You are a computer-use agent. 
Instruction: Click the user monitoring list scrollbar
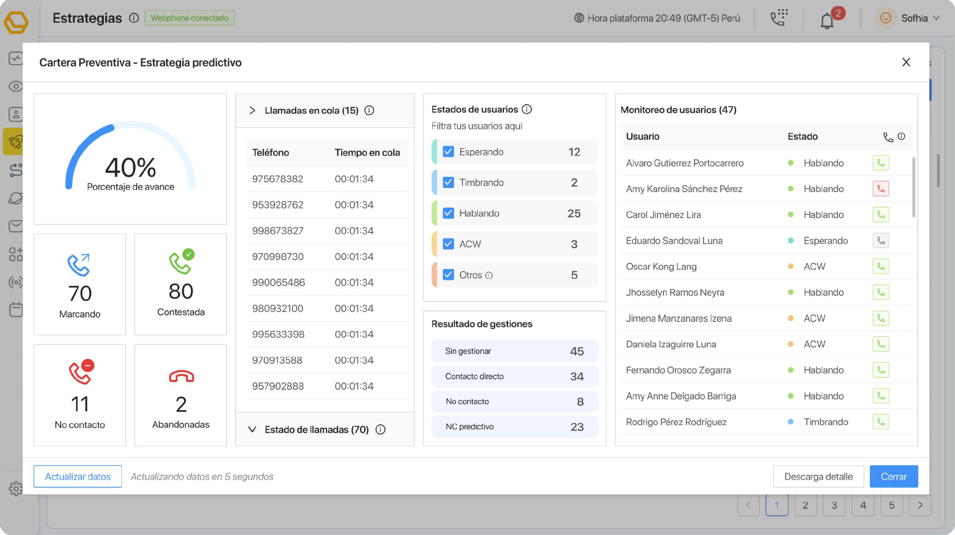914,188
